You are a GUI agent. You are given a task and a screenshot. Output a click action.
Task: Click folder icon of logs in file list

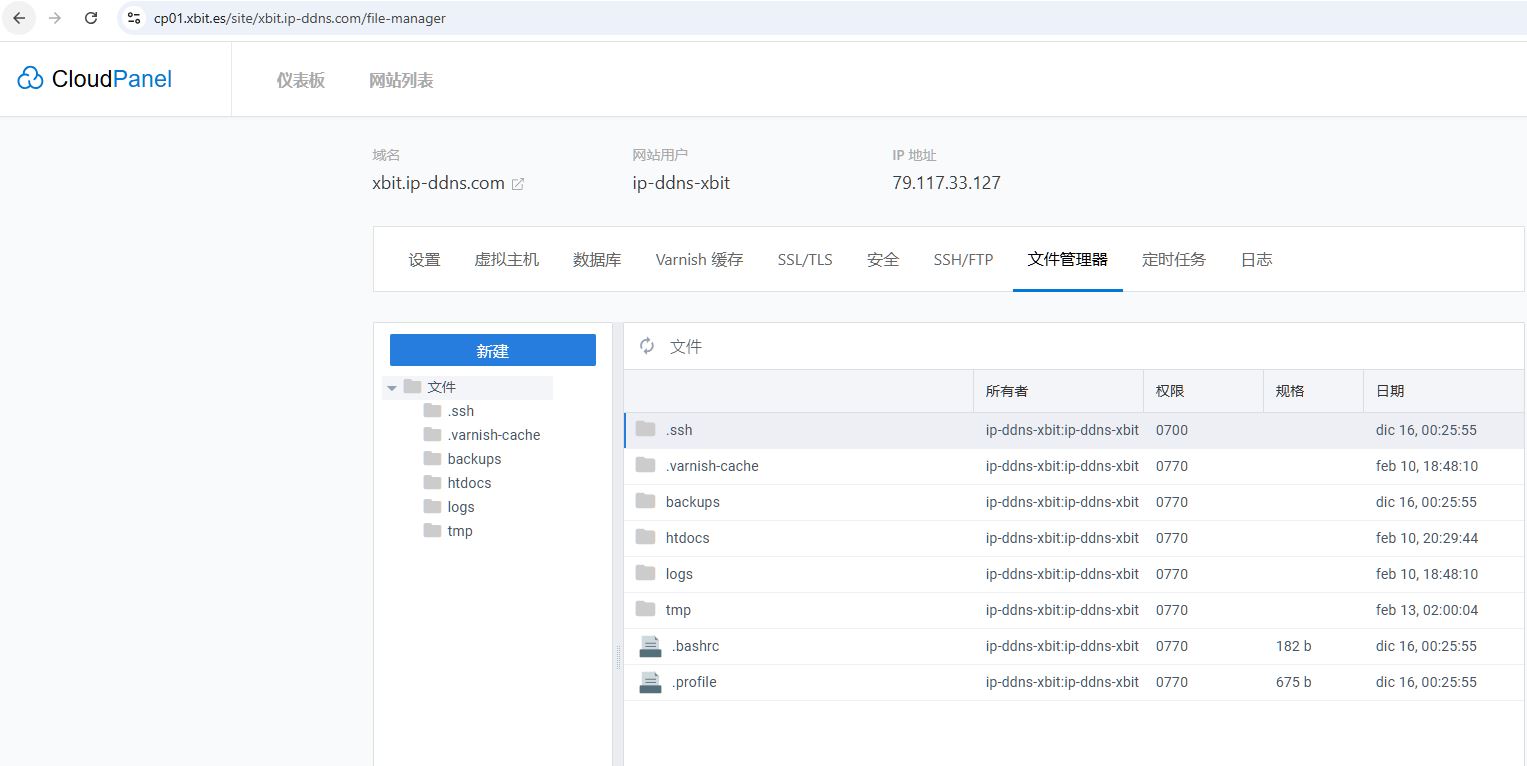point(646,573)
